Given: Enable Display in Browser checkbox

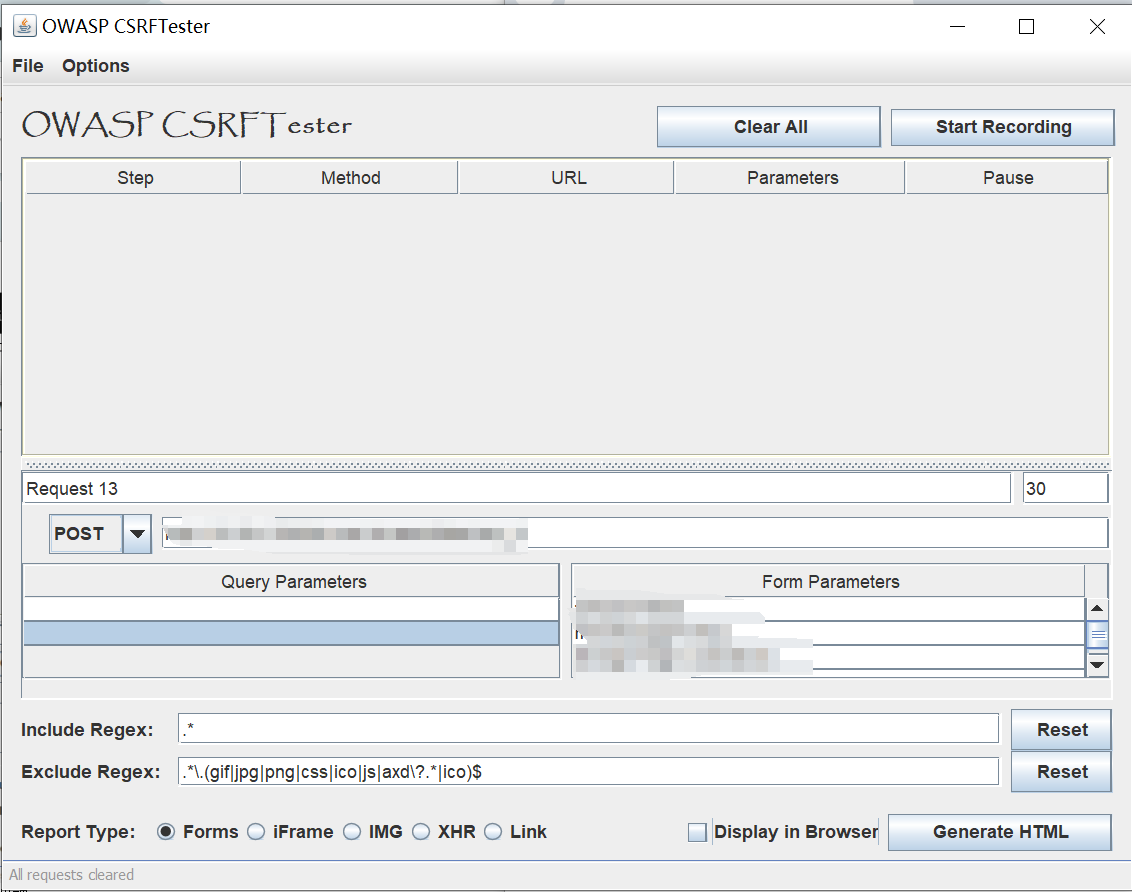Looking at the screenshot, I should pos(697,832).
